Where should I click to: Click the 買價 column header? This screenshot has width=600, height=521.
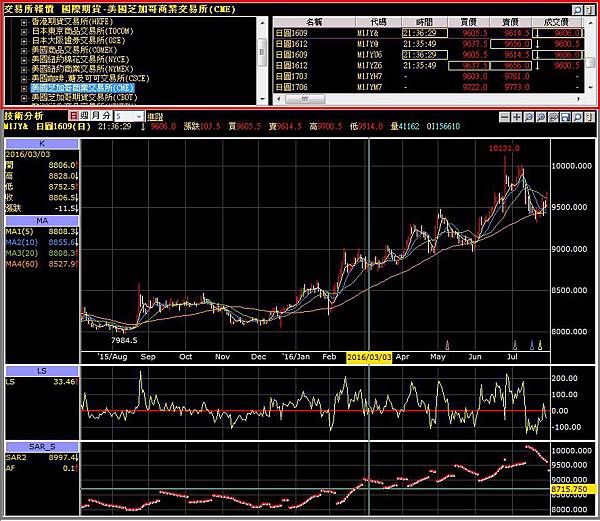pyautogui.click(x=469, y=22)
